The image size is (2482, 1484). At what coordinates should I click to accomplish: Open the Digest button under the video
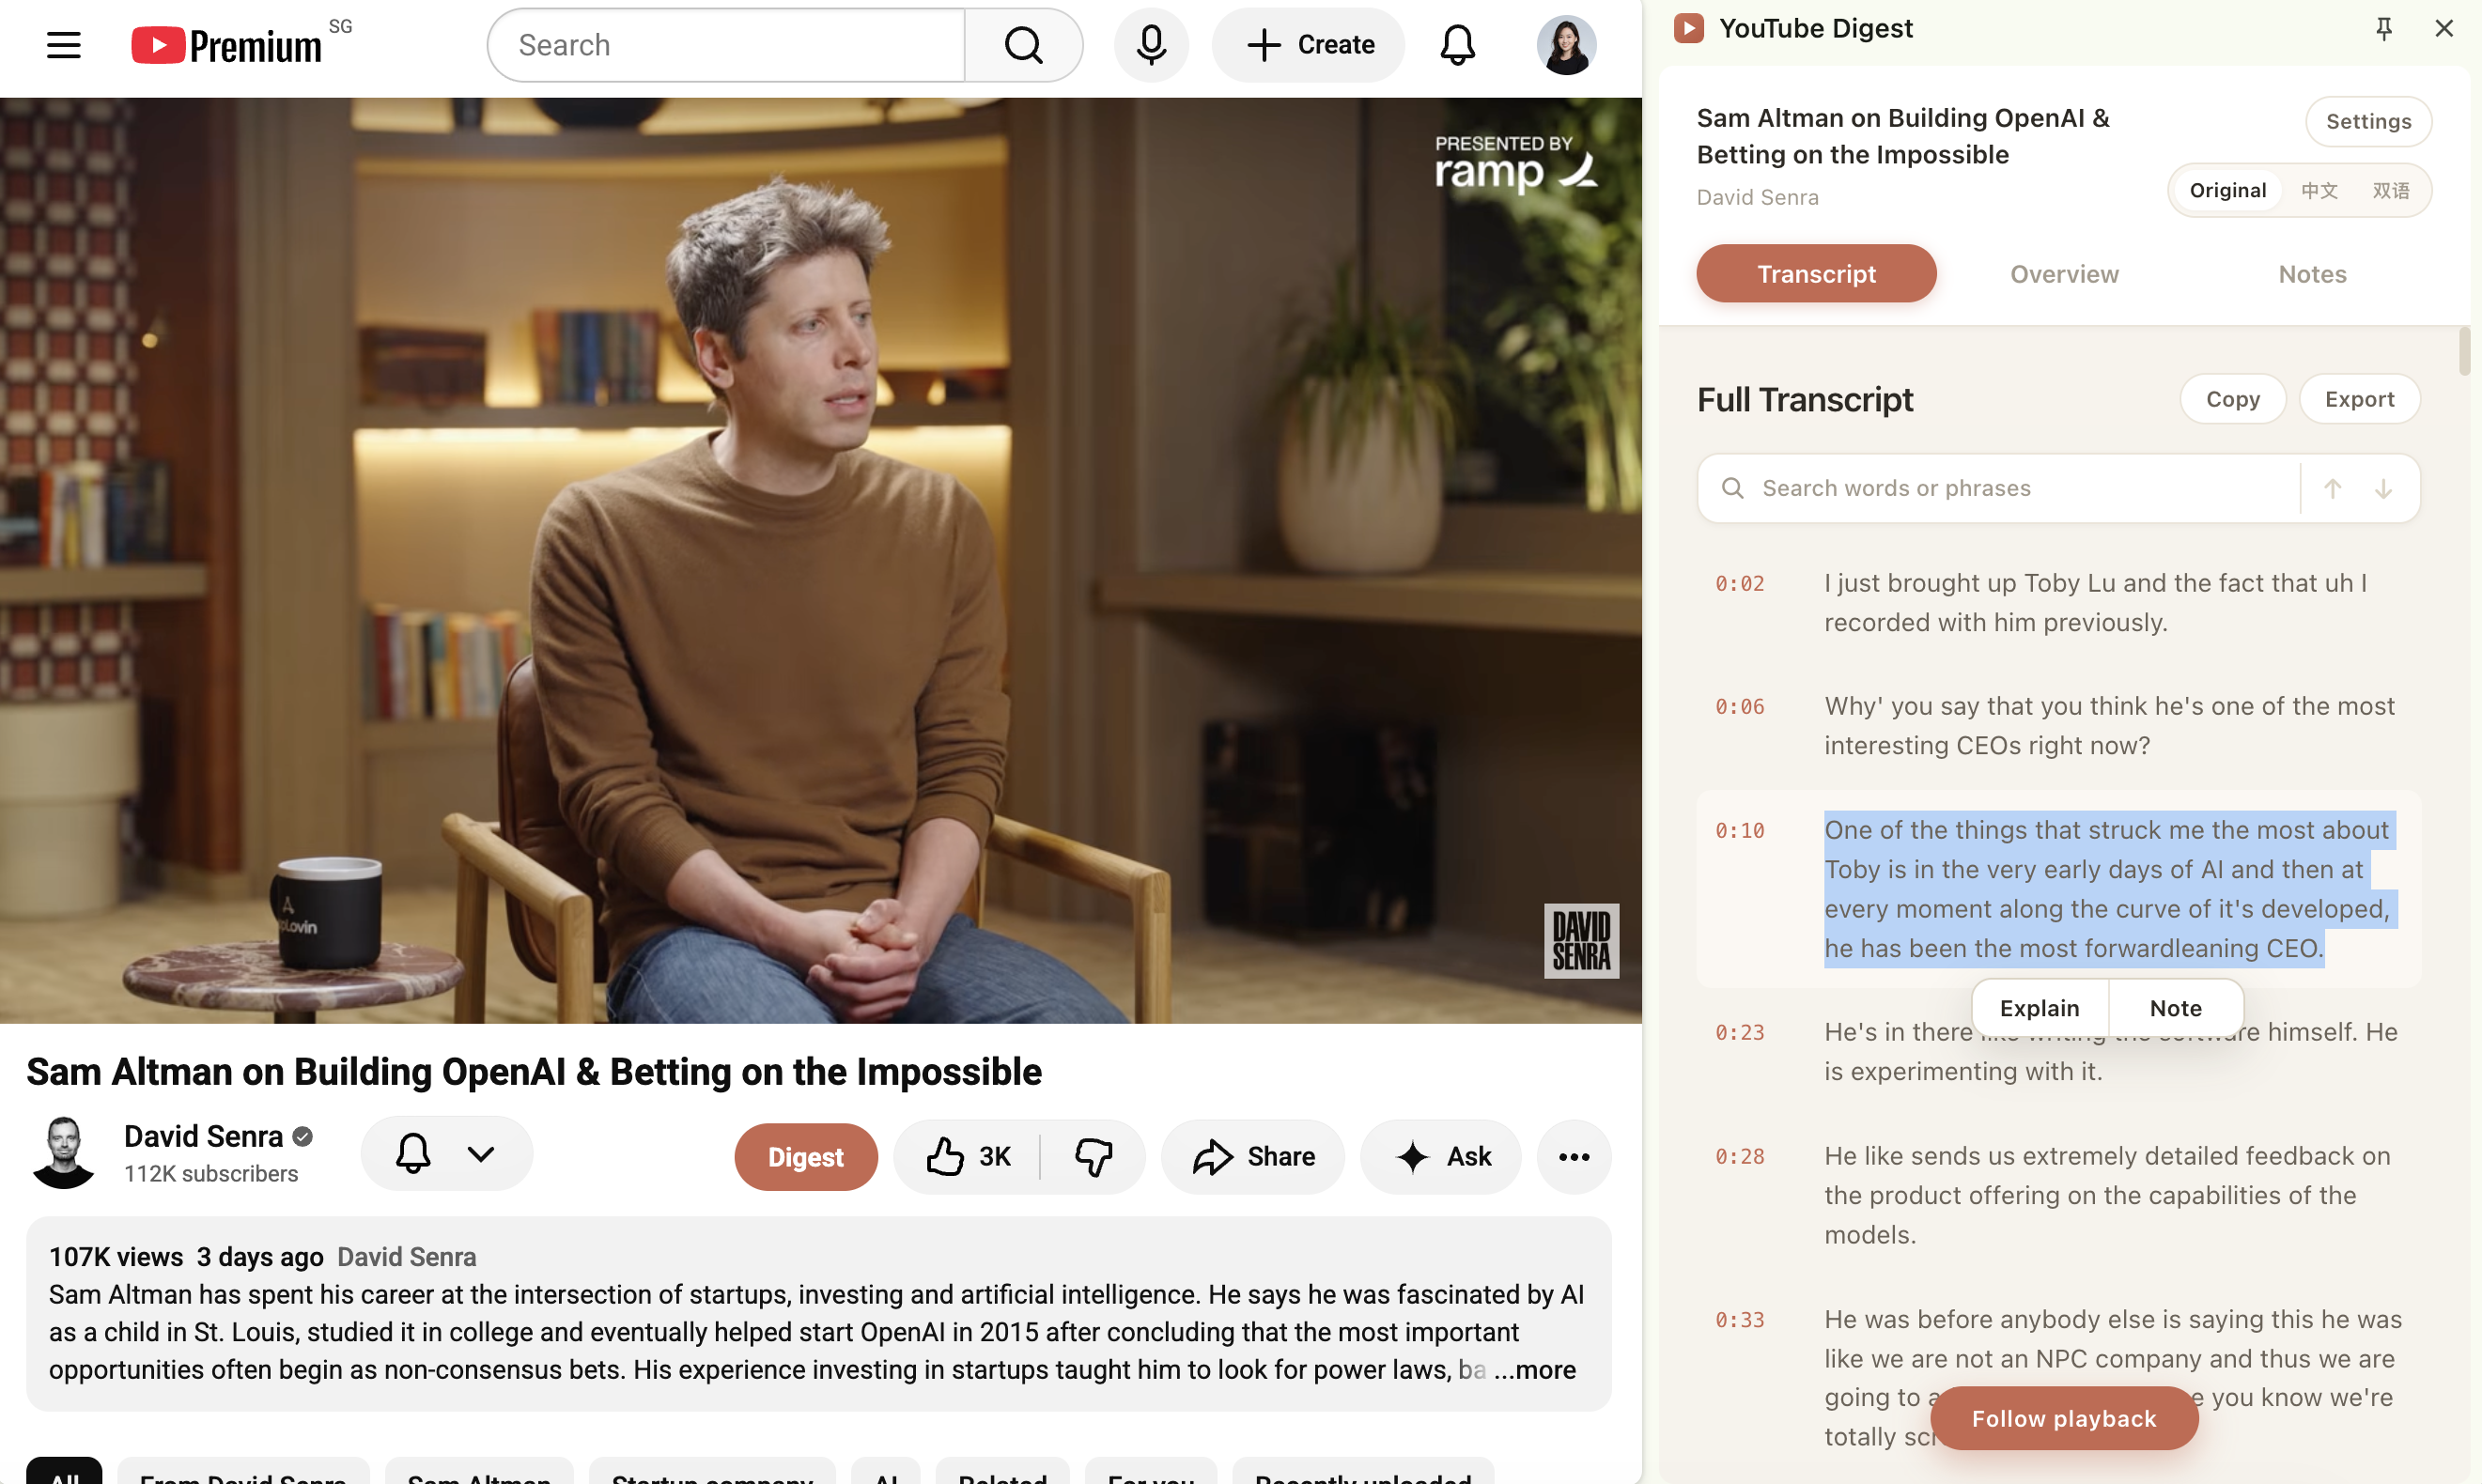[x=806, y=1157]
